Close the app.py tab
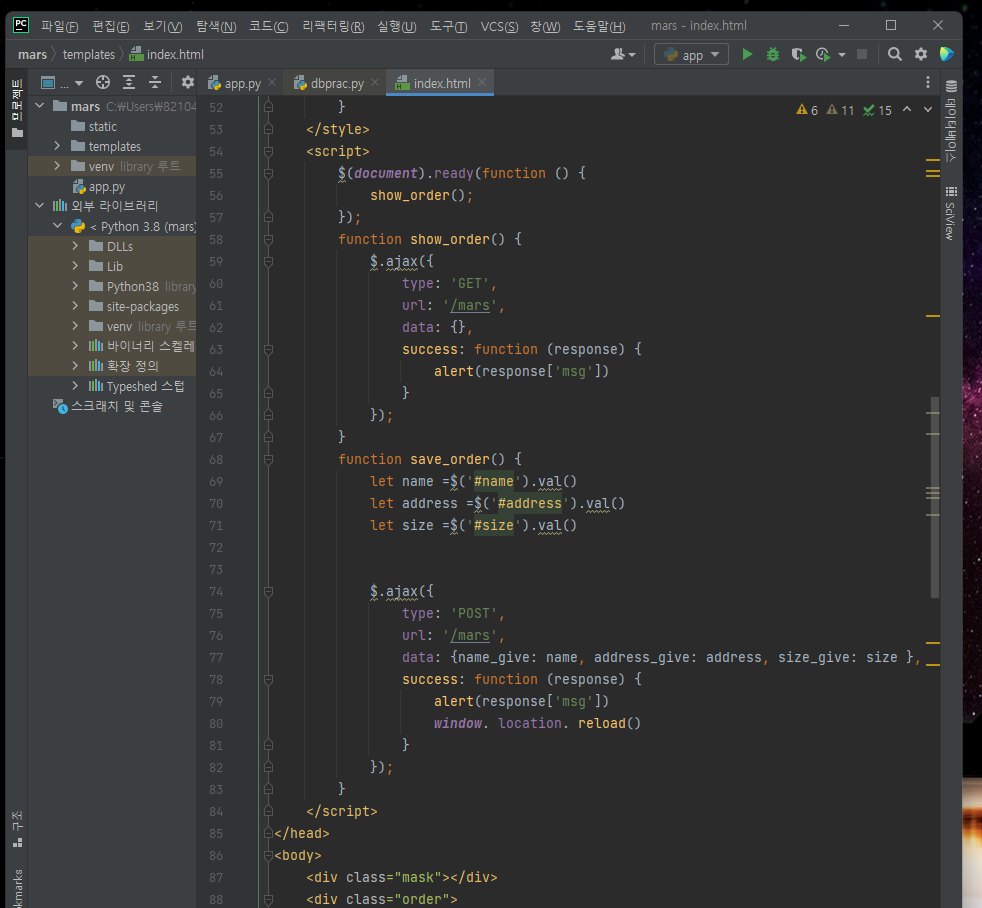Viewport: 982px width, 908px height. 272,83
